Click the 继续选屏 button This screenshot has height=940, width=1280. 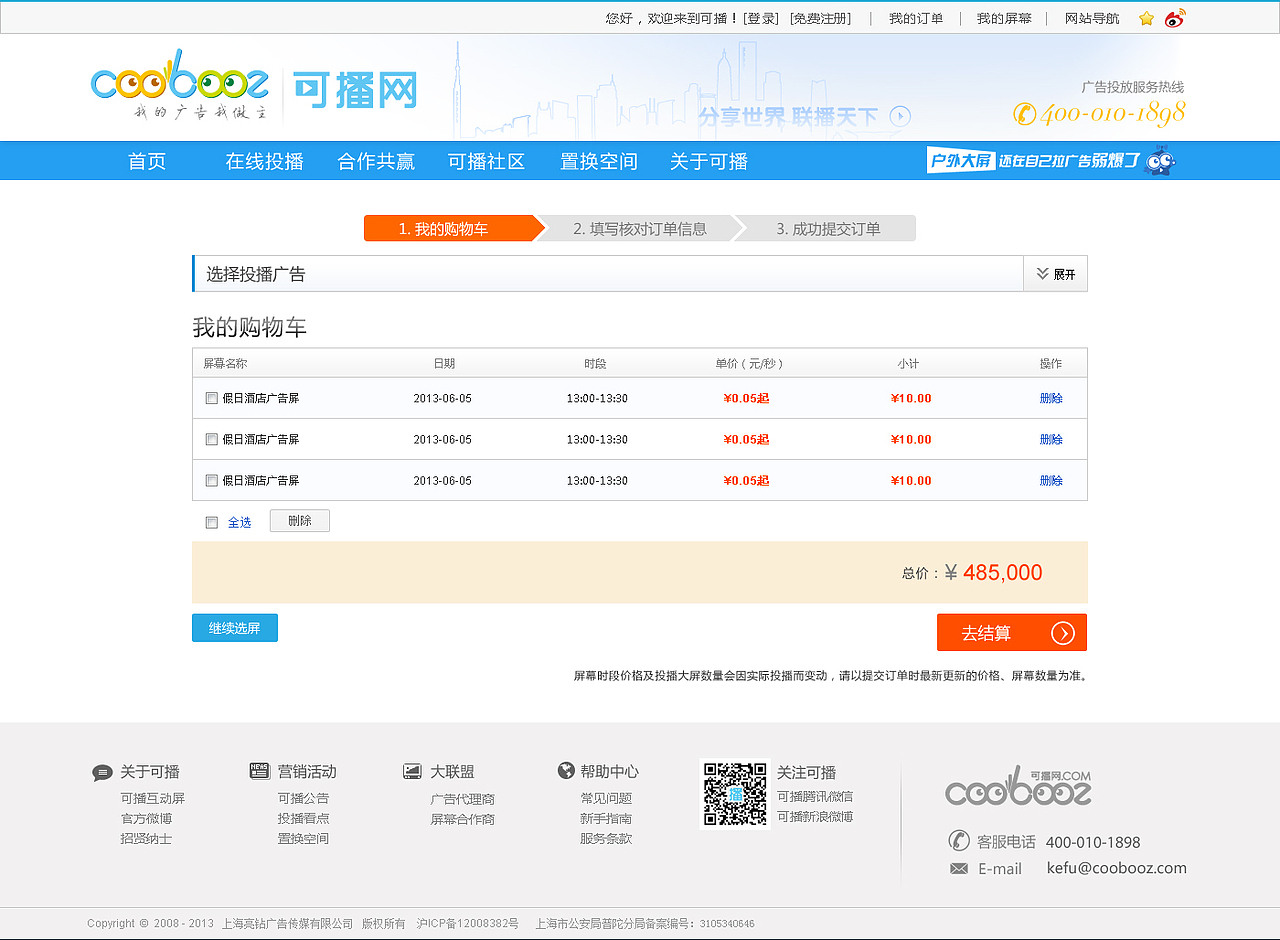[x=234, y=627]
